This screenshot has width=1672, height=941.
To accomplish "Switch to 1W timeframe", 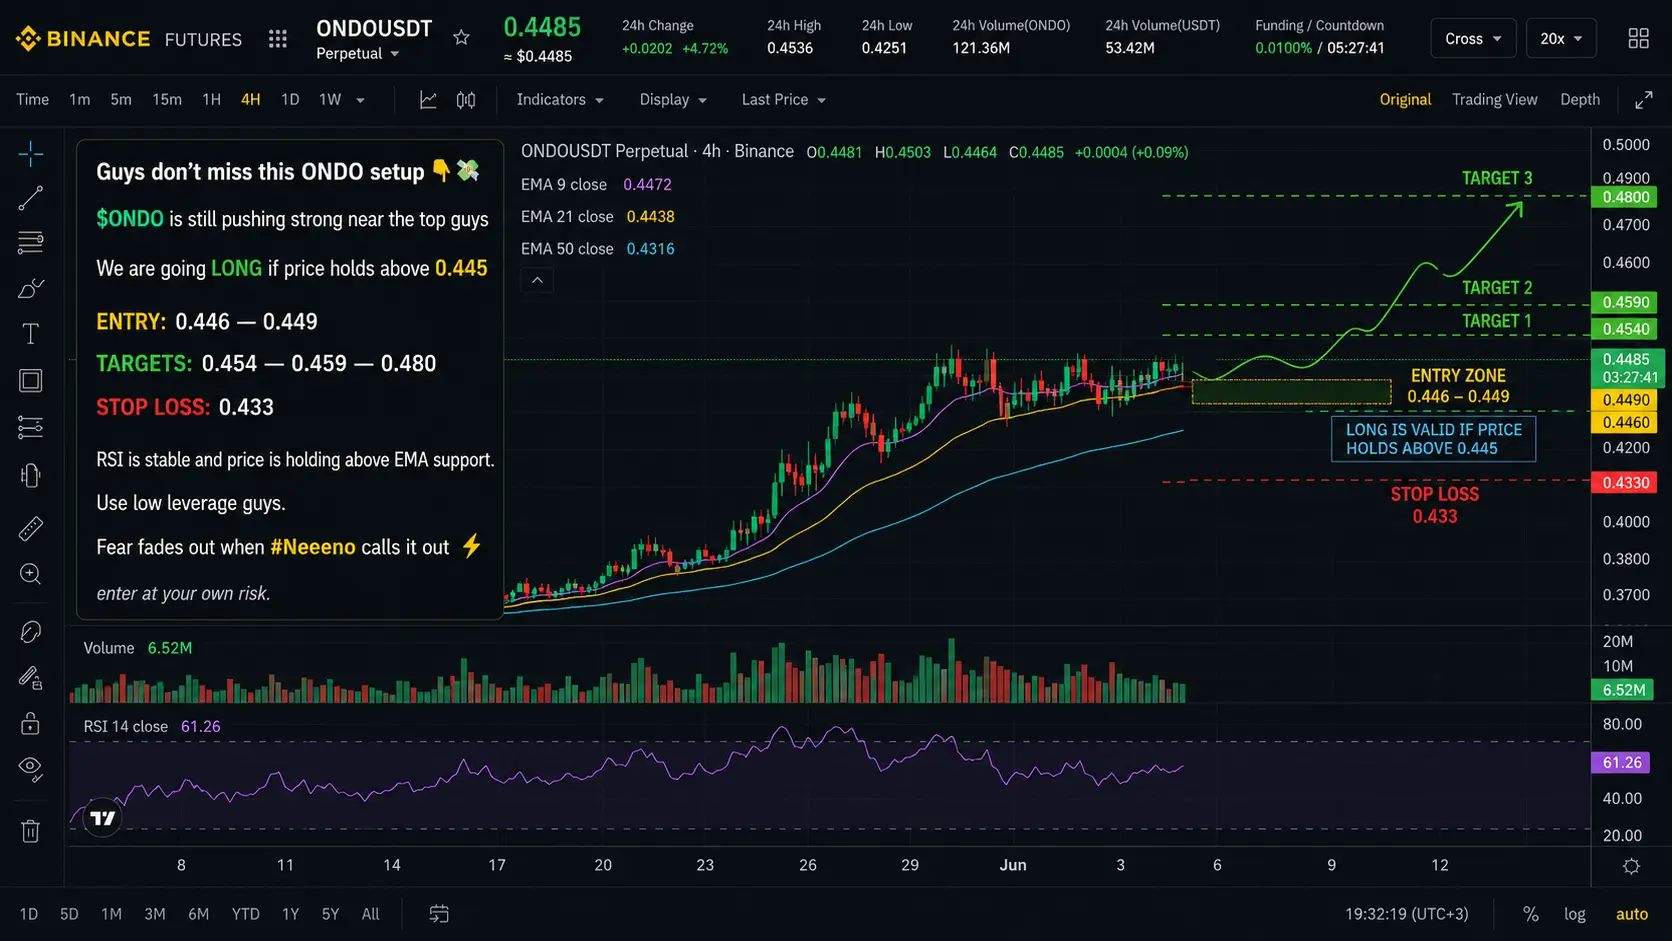I will point(330,100).
